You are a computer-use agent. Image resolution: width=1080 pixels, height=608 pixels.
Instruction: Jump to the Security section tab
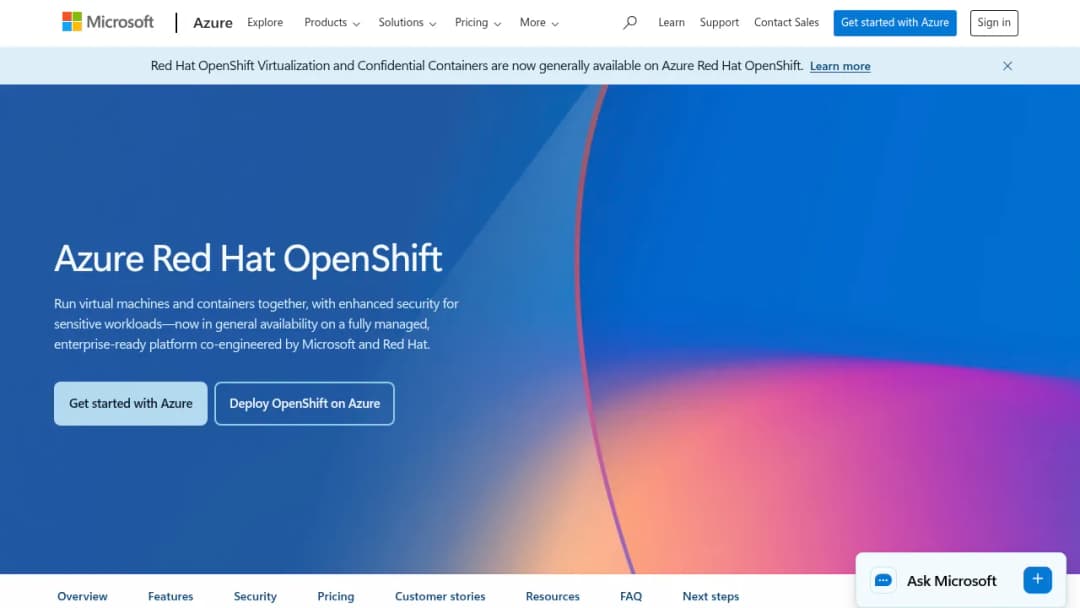255,596
